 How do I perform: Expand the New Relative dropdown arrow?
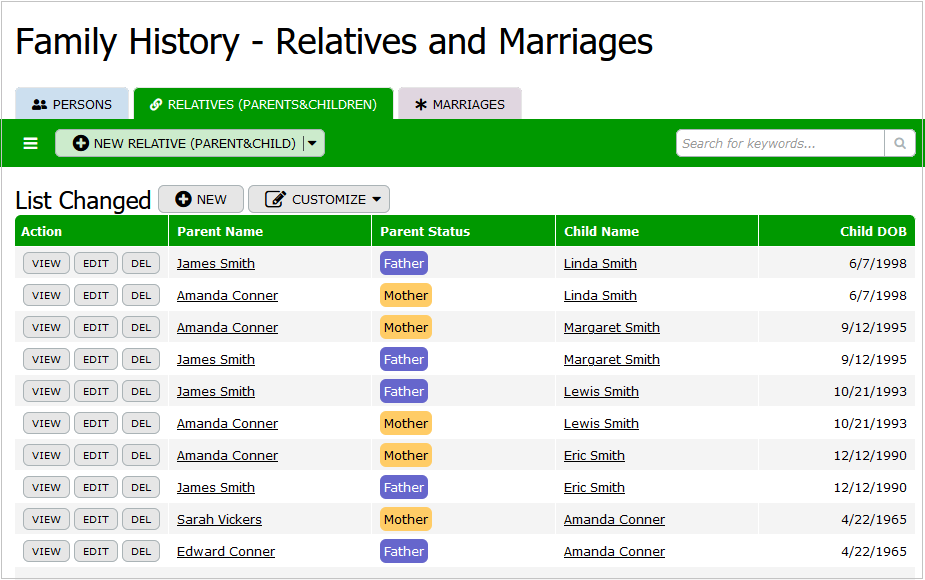313,143
